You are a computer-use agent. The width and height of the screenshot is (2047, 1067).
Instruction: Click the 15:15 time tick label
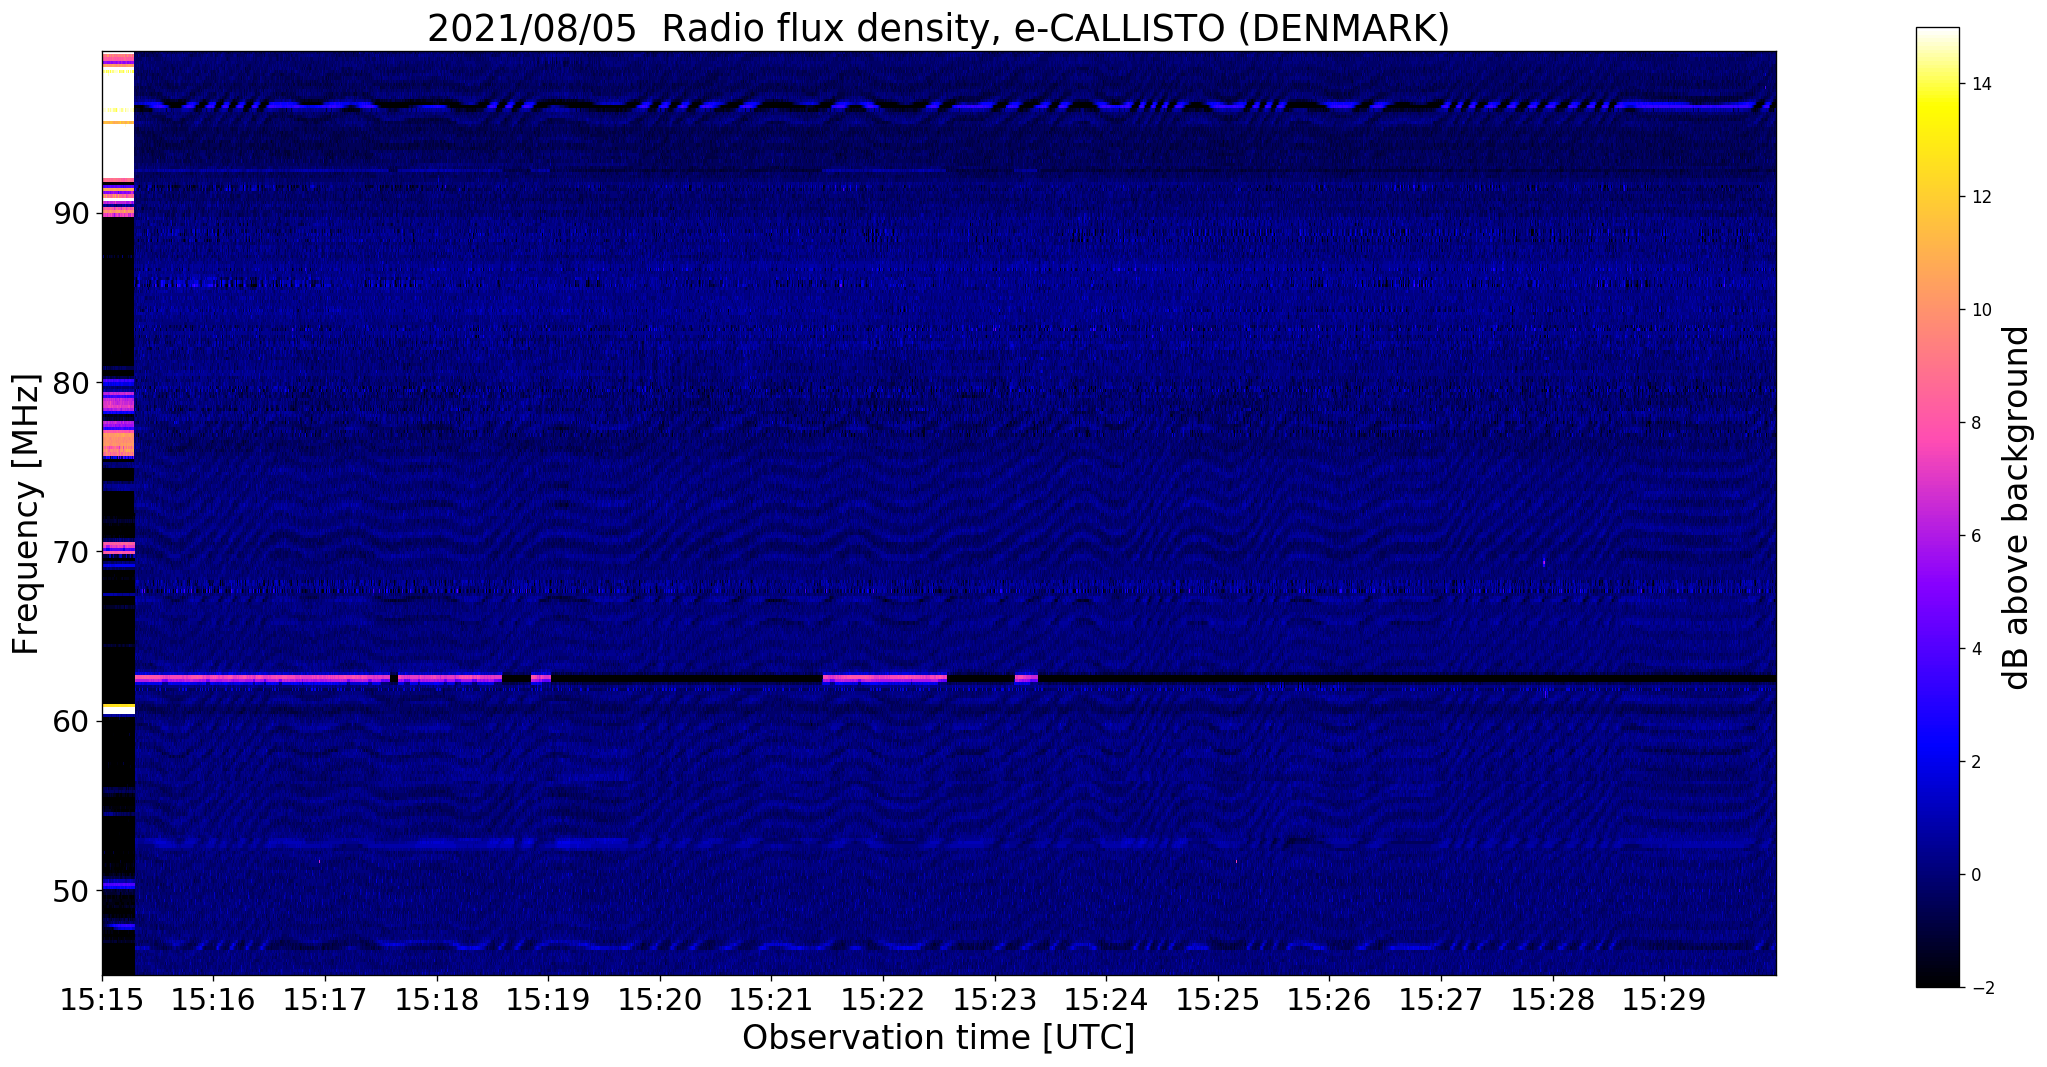102,1000
